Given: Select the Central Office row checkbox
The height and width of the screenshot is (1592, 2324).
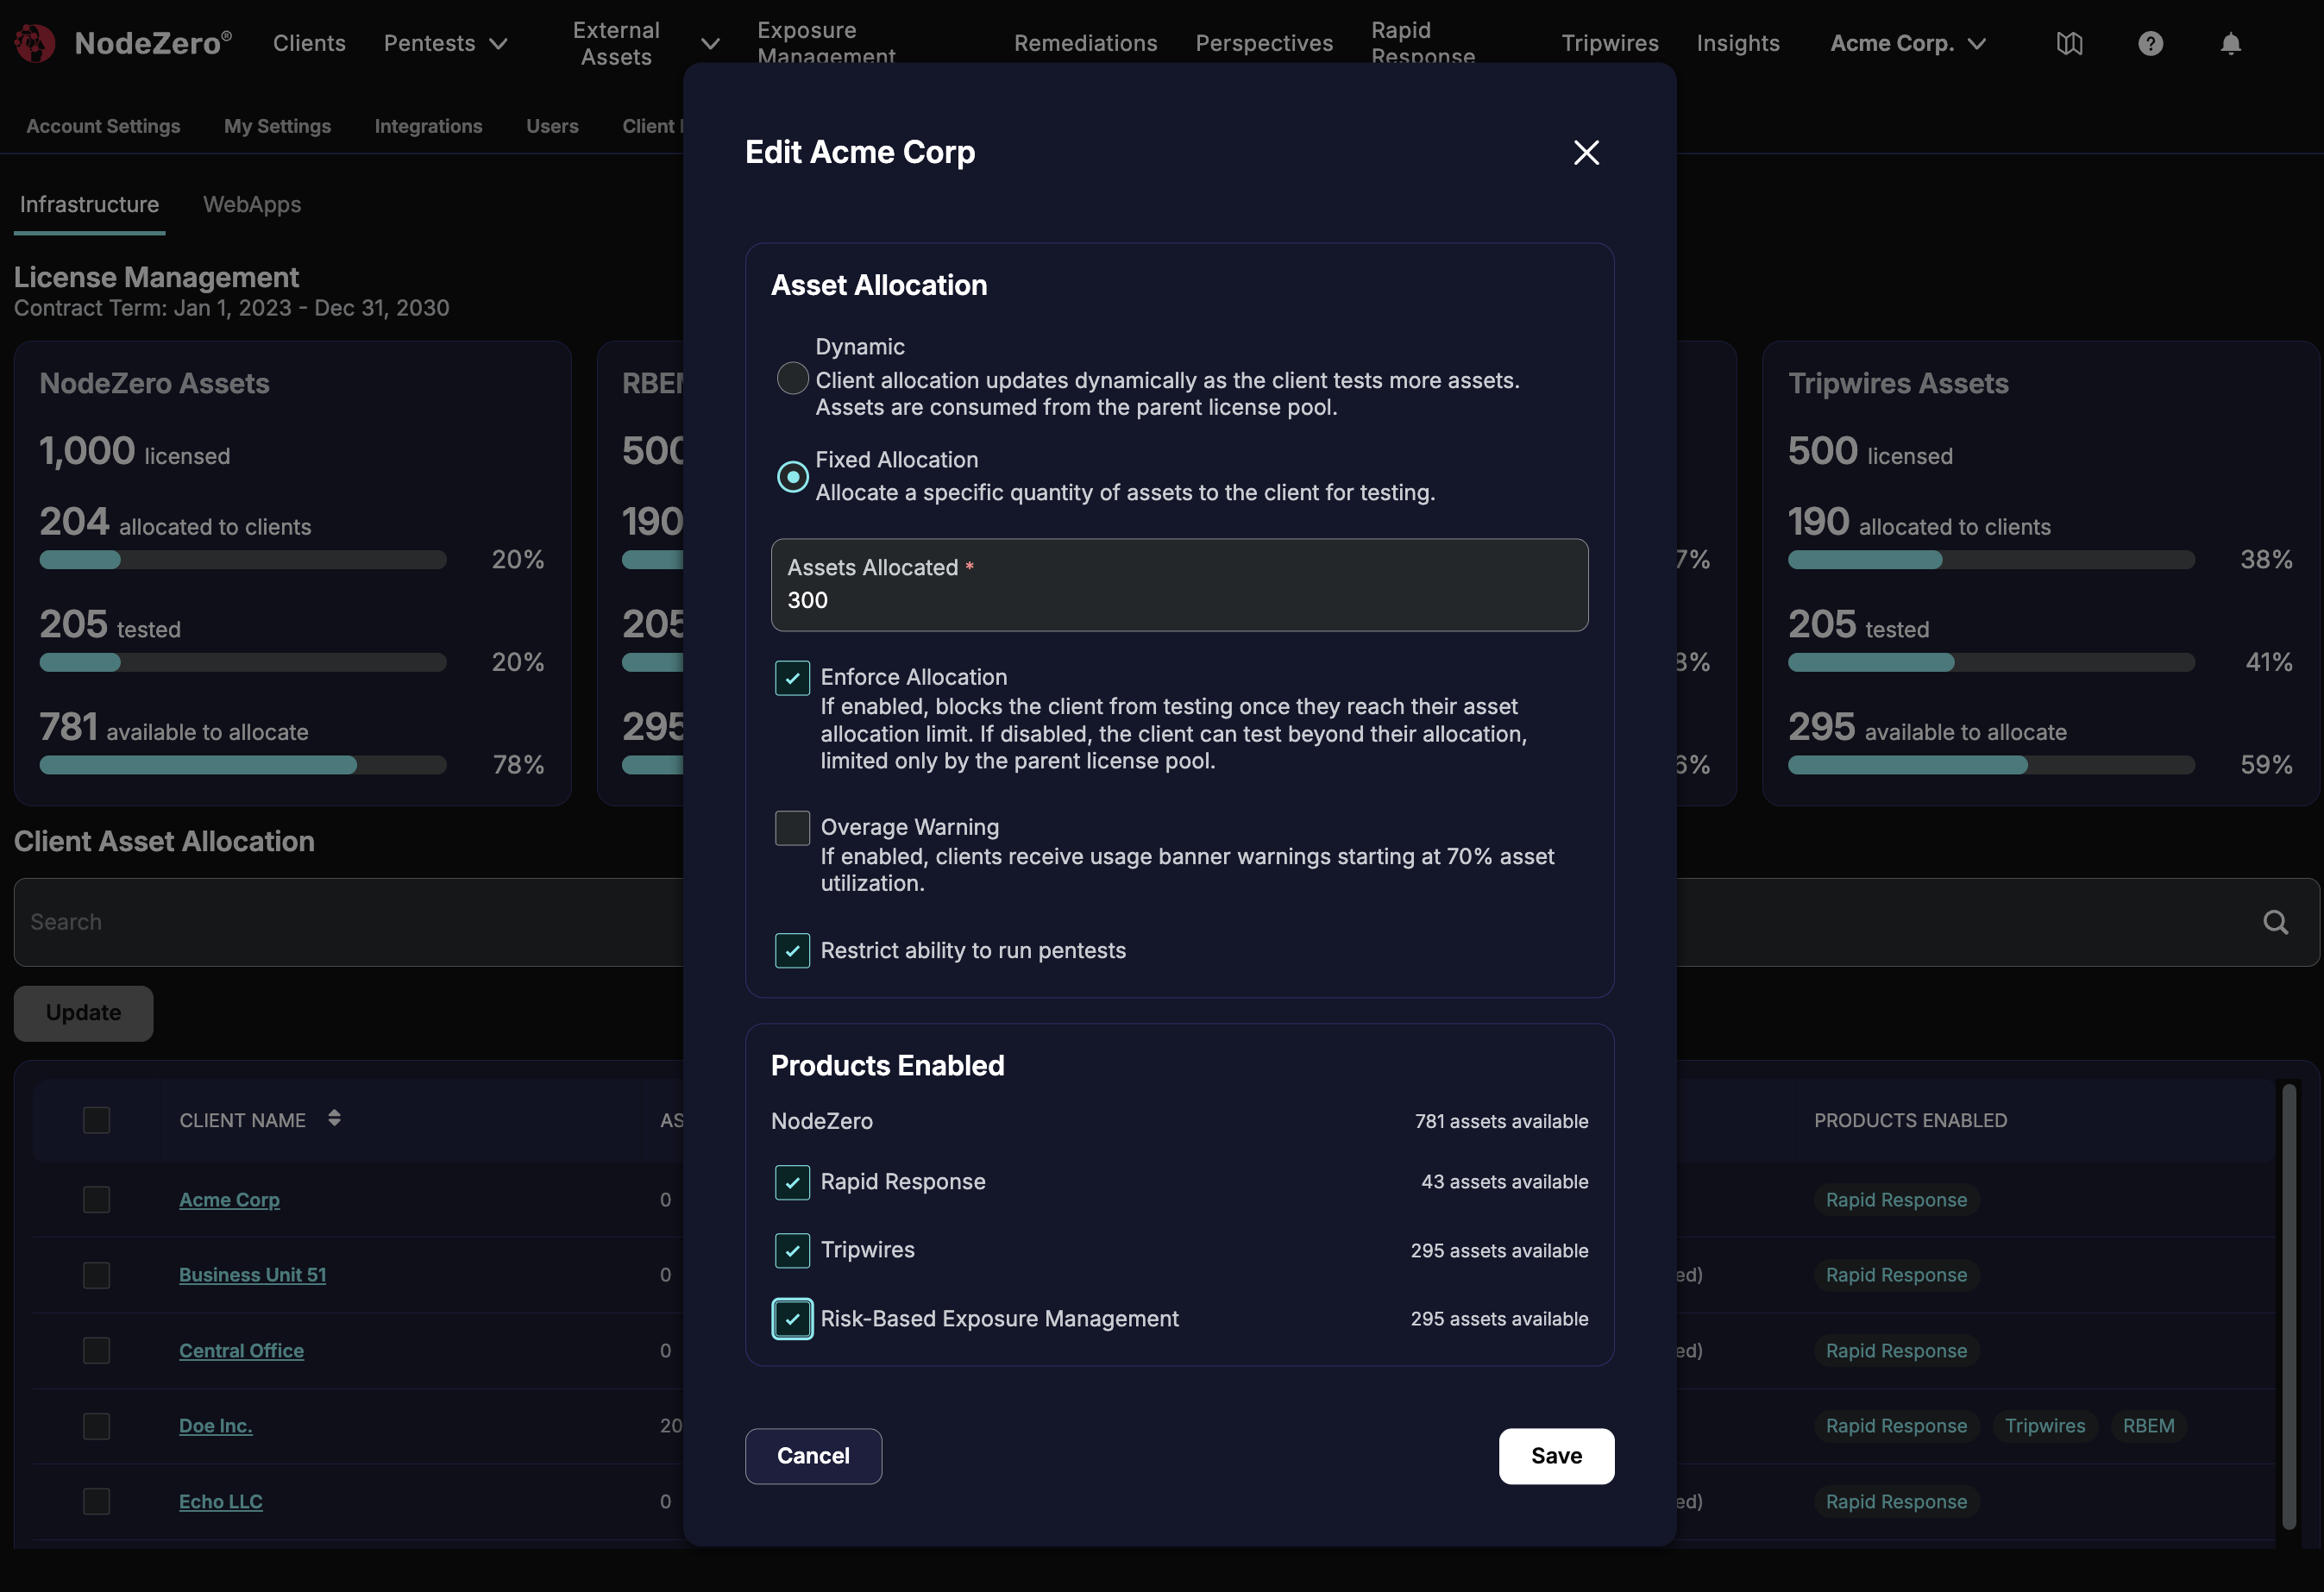Looking at the screenshot, I should click(x=96, y=1350).
